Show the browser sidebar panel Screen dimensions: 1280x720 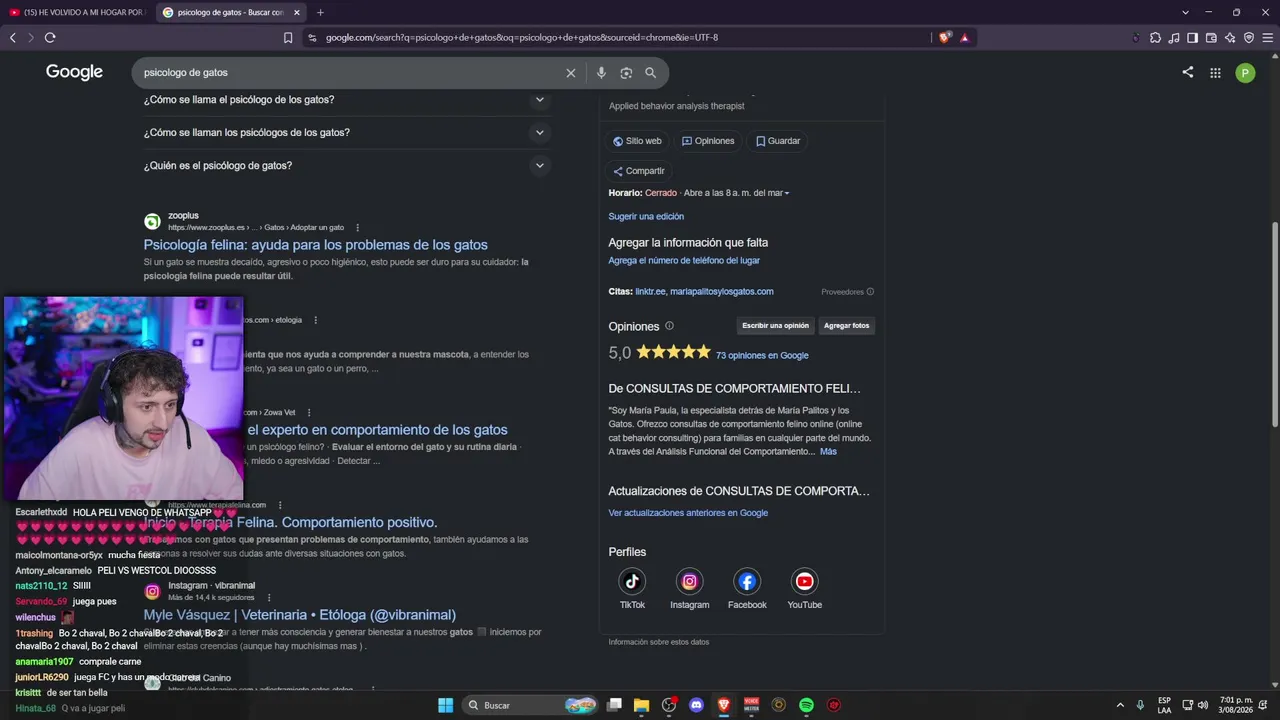(1193, 38)
